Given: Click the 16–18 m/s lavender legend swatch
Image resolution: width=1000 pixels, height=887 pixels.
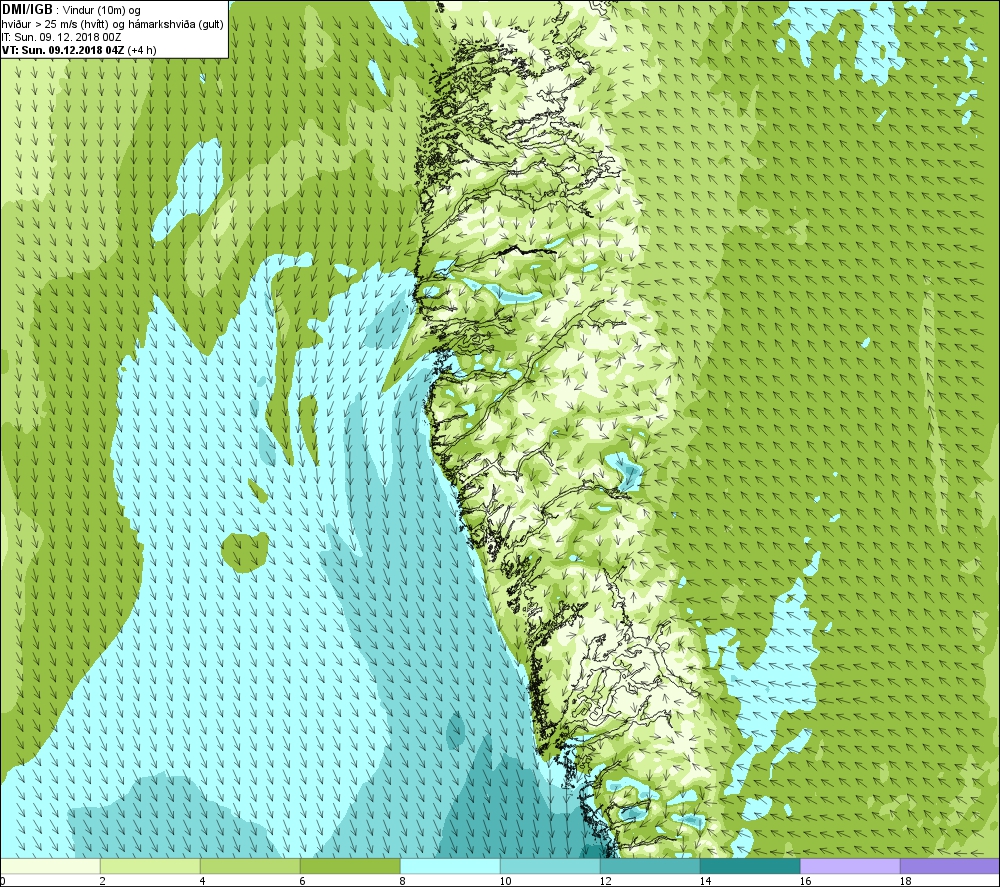Looking at the screenshot, I should [x=850, y=866].
